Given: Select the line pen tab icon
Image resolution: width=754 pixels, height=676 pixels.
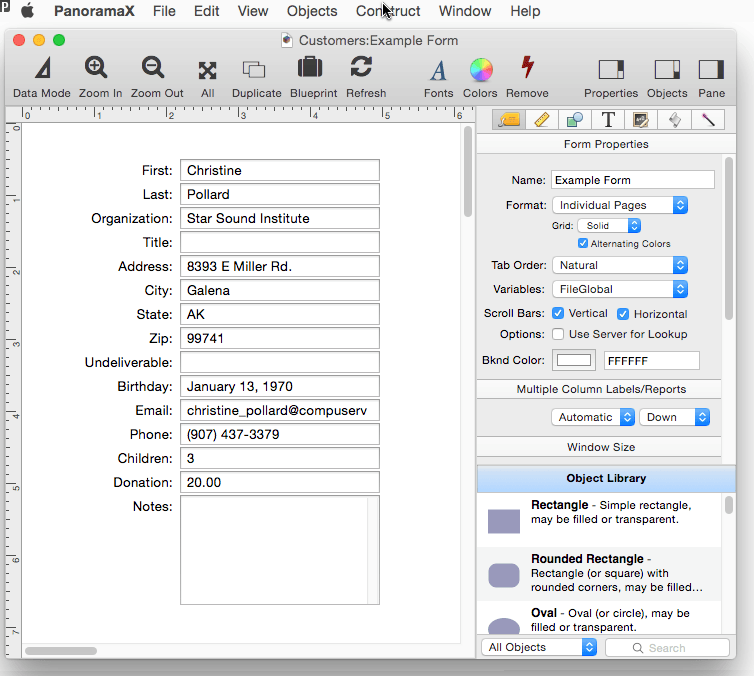Looking at the screenshot, I should pos(708,120).
